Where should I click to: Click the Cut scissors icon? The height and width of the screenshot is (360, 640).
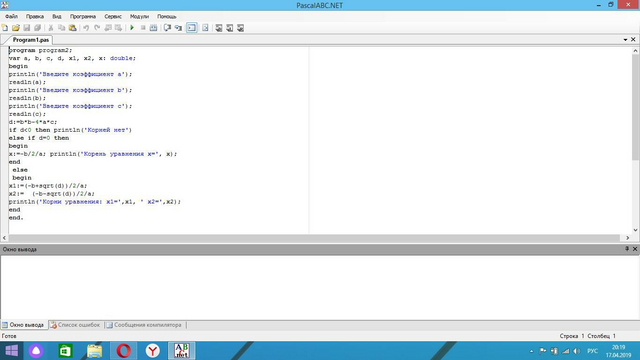click(x=51, y=28)
